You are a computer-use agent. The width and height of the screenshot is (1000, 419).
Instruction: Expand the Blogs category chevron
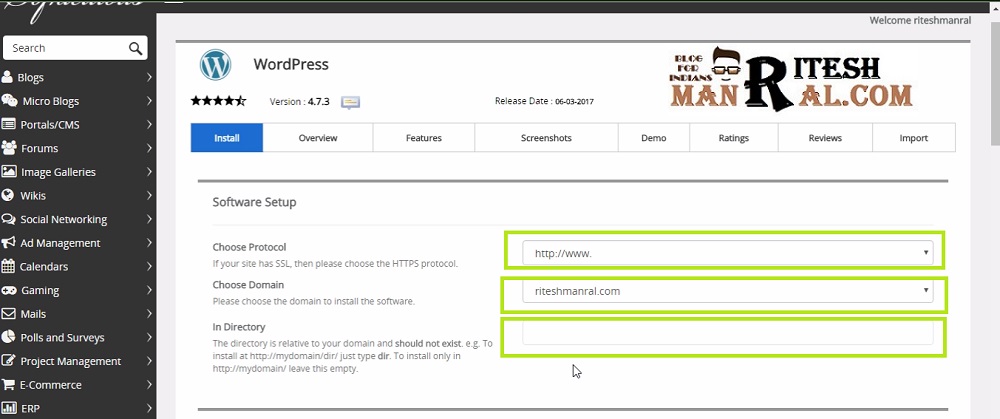coord(149,77)
